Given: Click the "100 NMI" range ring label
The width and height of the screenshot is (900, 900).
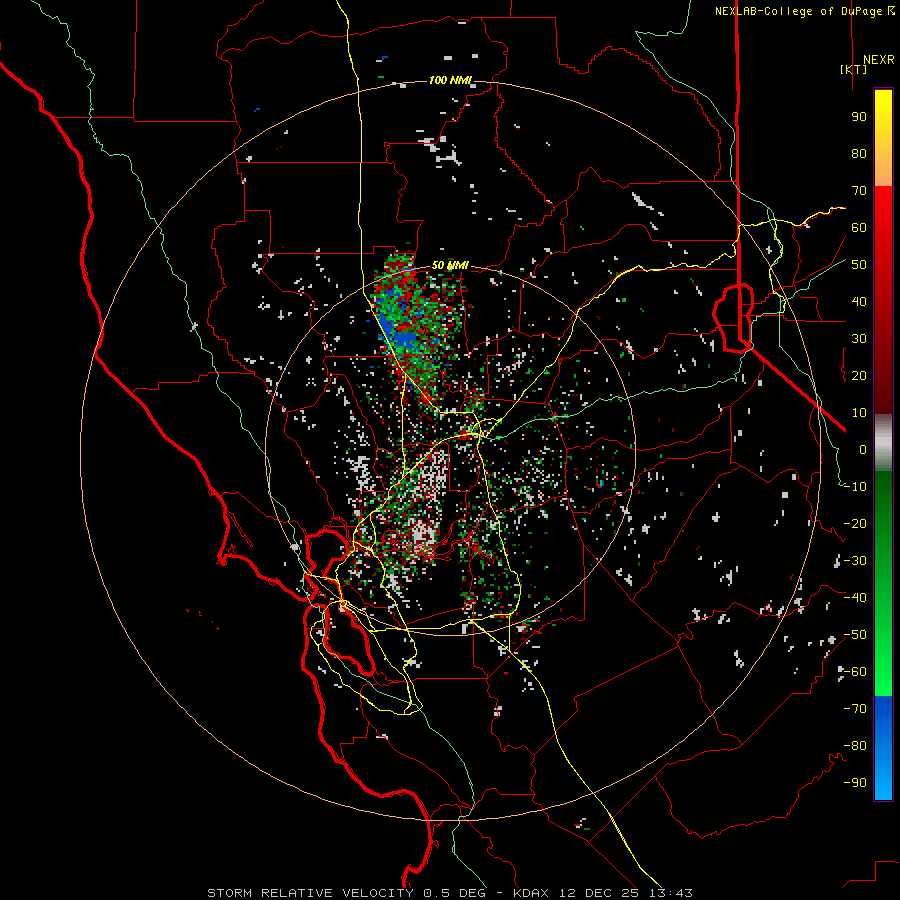Looking at the screenshot, I should click(450, 80).
